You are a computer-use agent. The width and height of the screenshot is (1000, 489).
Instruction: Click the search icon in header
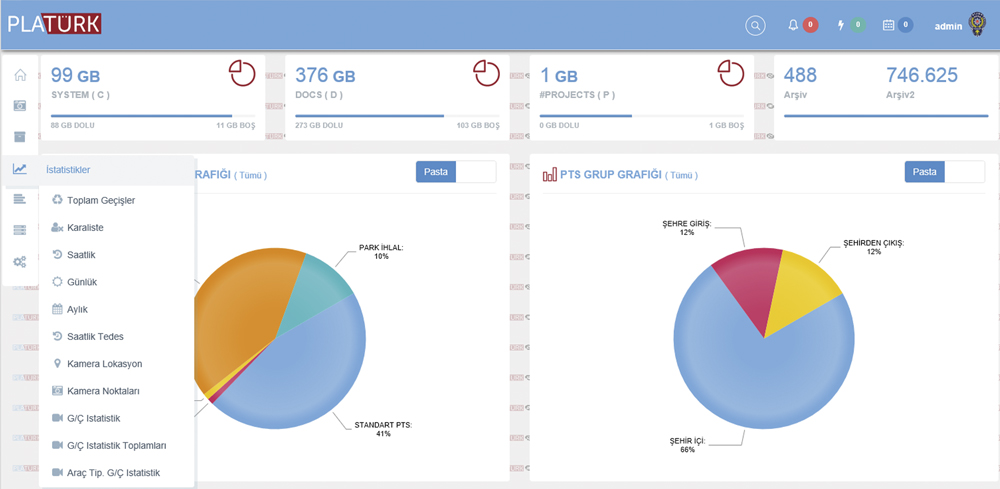[x=755, y=25]
